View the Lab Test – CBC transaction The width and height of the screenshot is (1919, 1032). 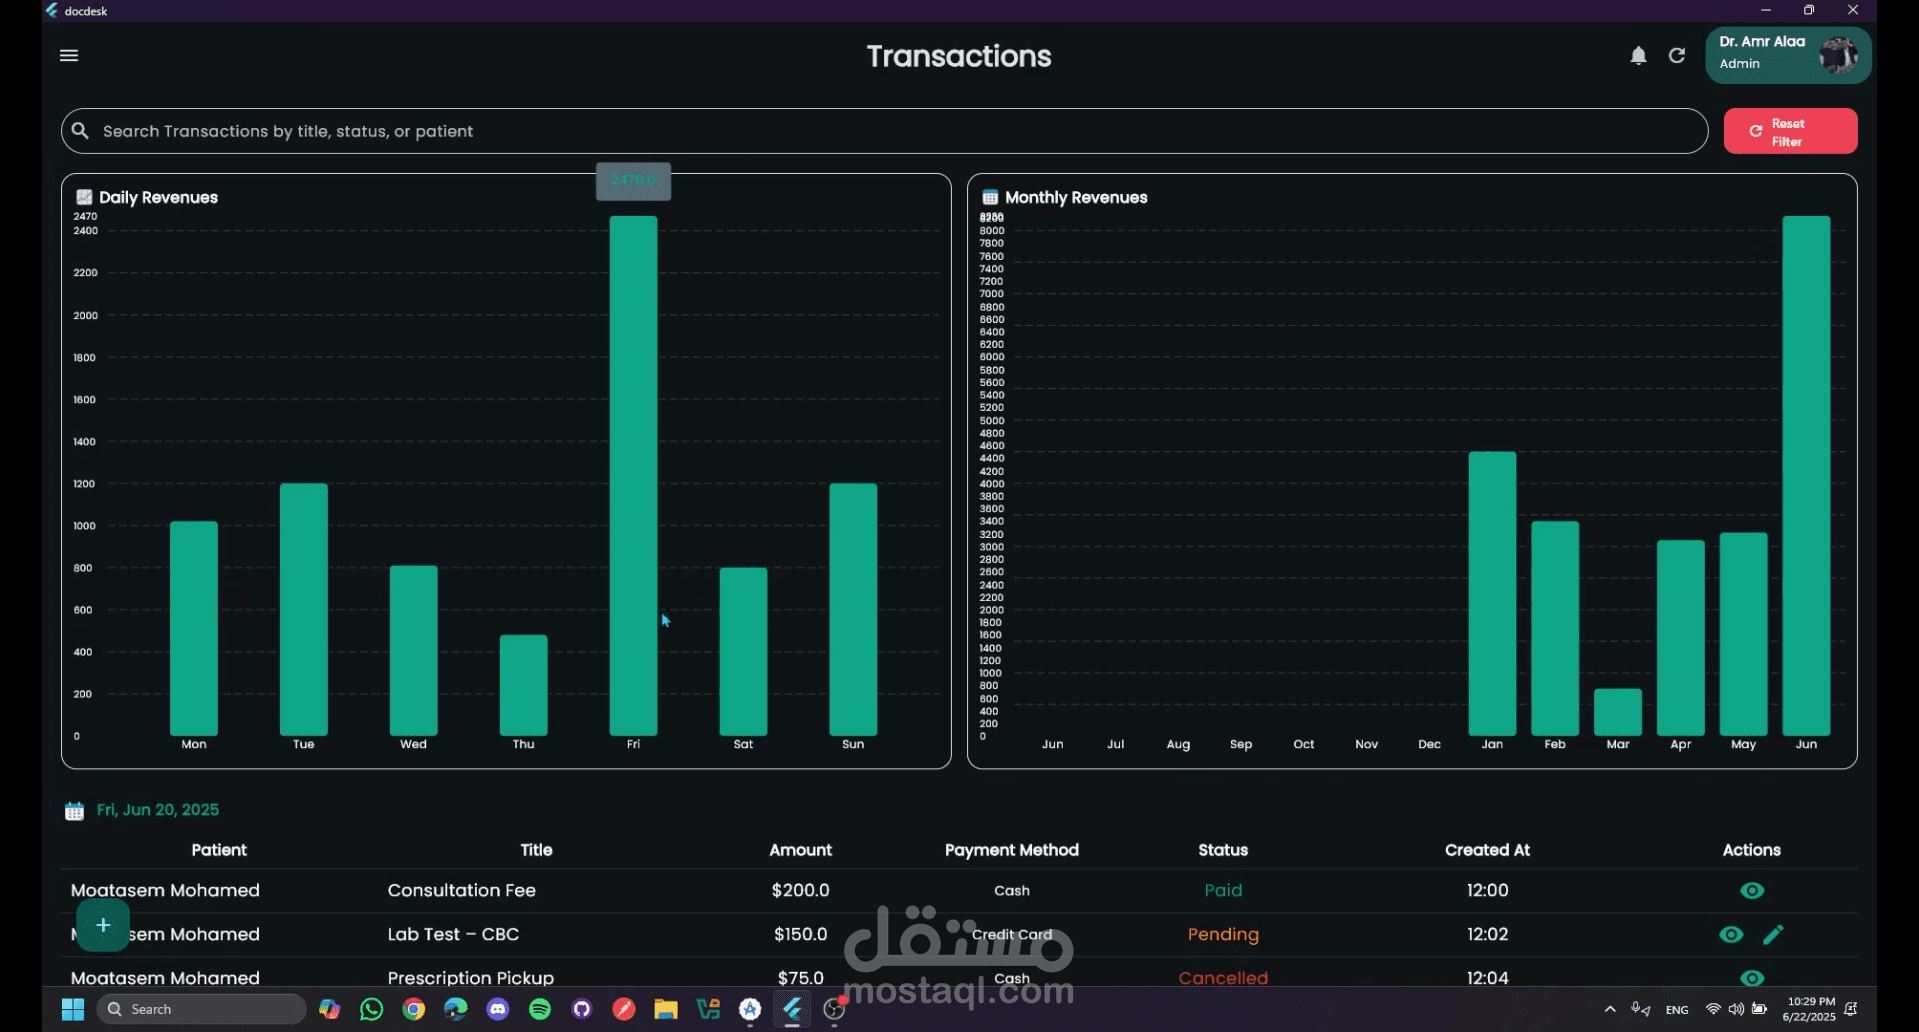click(x=1731, y=934)
